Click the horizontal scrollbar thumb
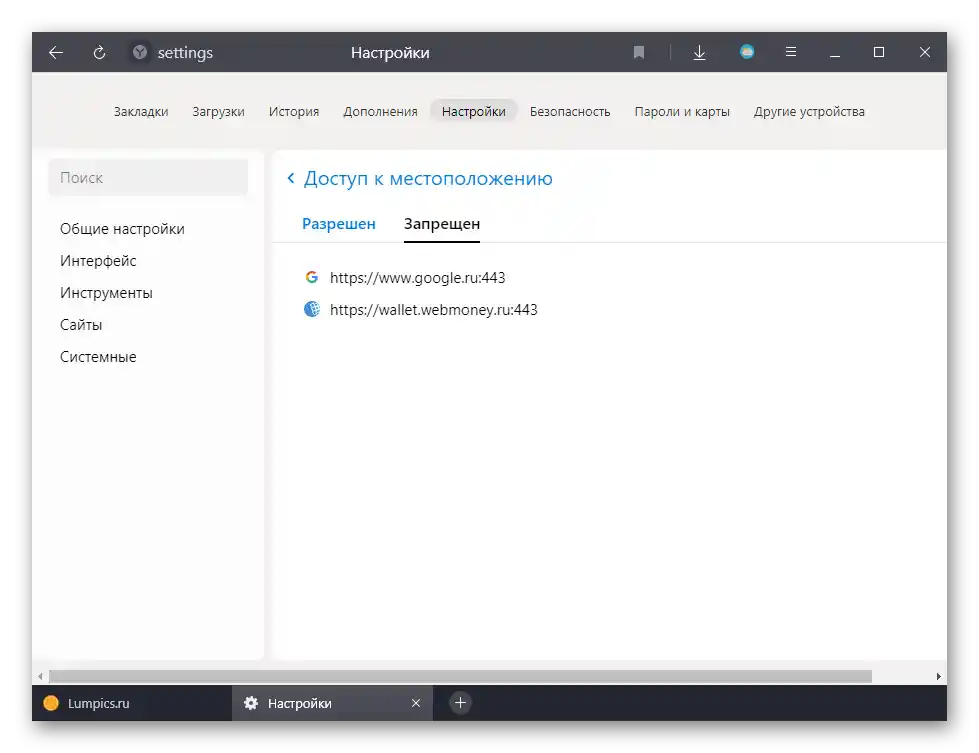Viewport: 979px width, 753px height. click(460, 676)
